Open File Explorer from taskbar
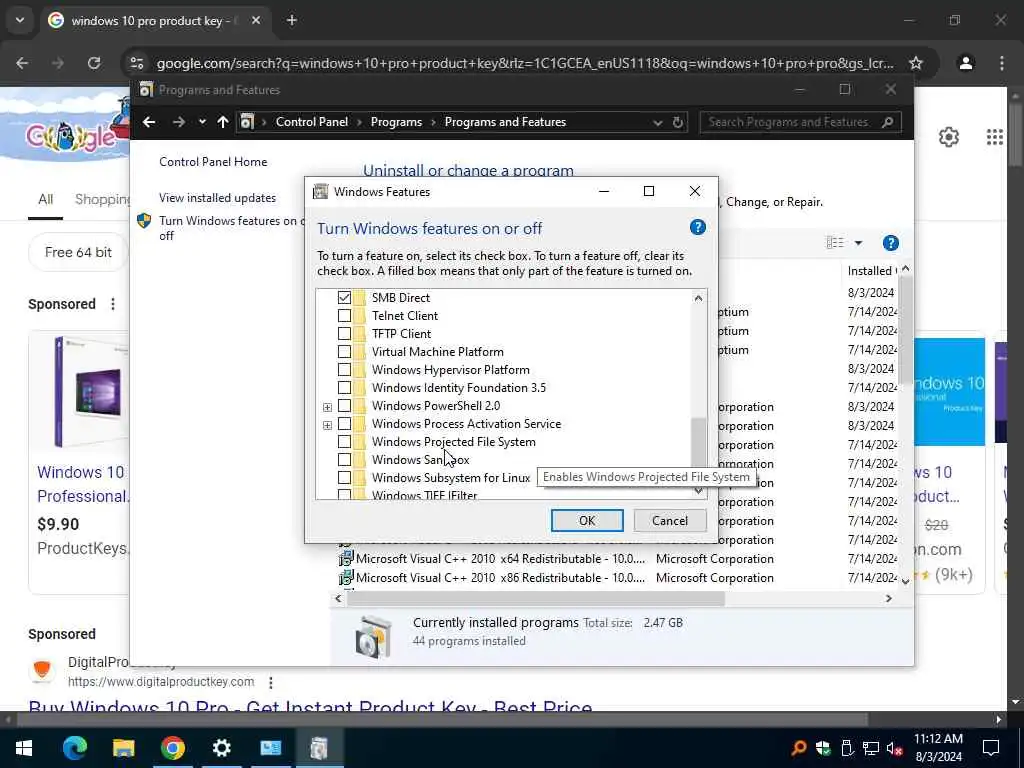 click(123, 748)
